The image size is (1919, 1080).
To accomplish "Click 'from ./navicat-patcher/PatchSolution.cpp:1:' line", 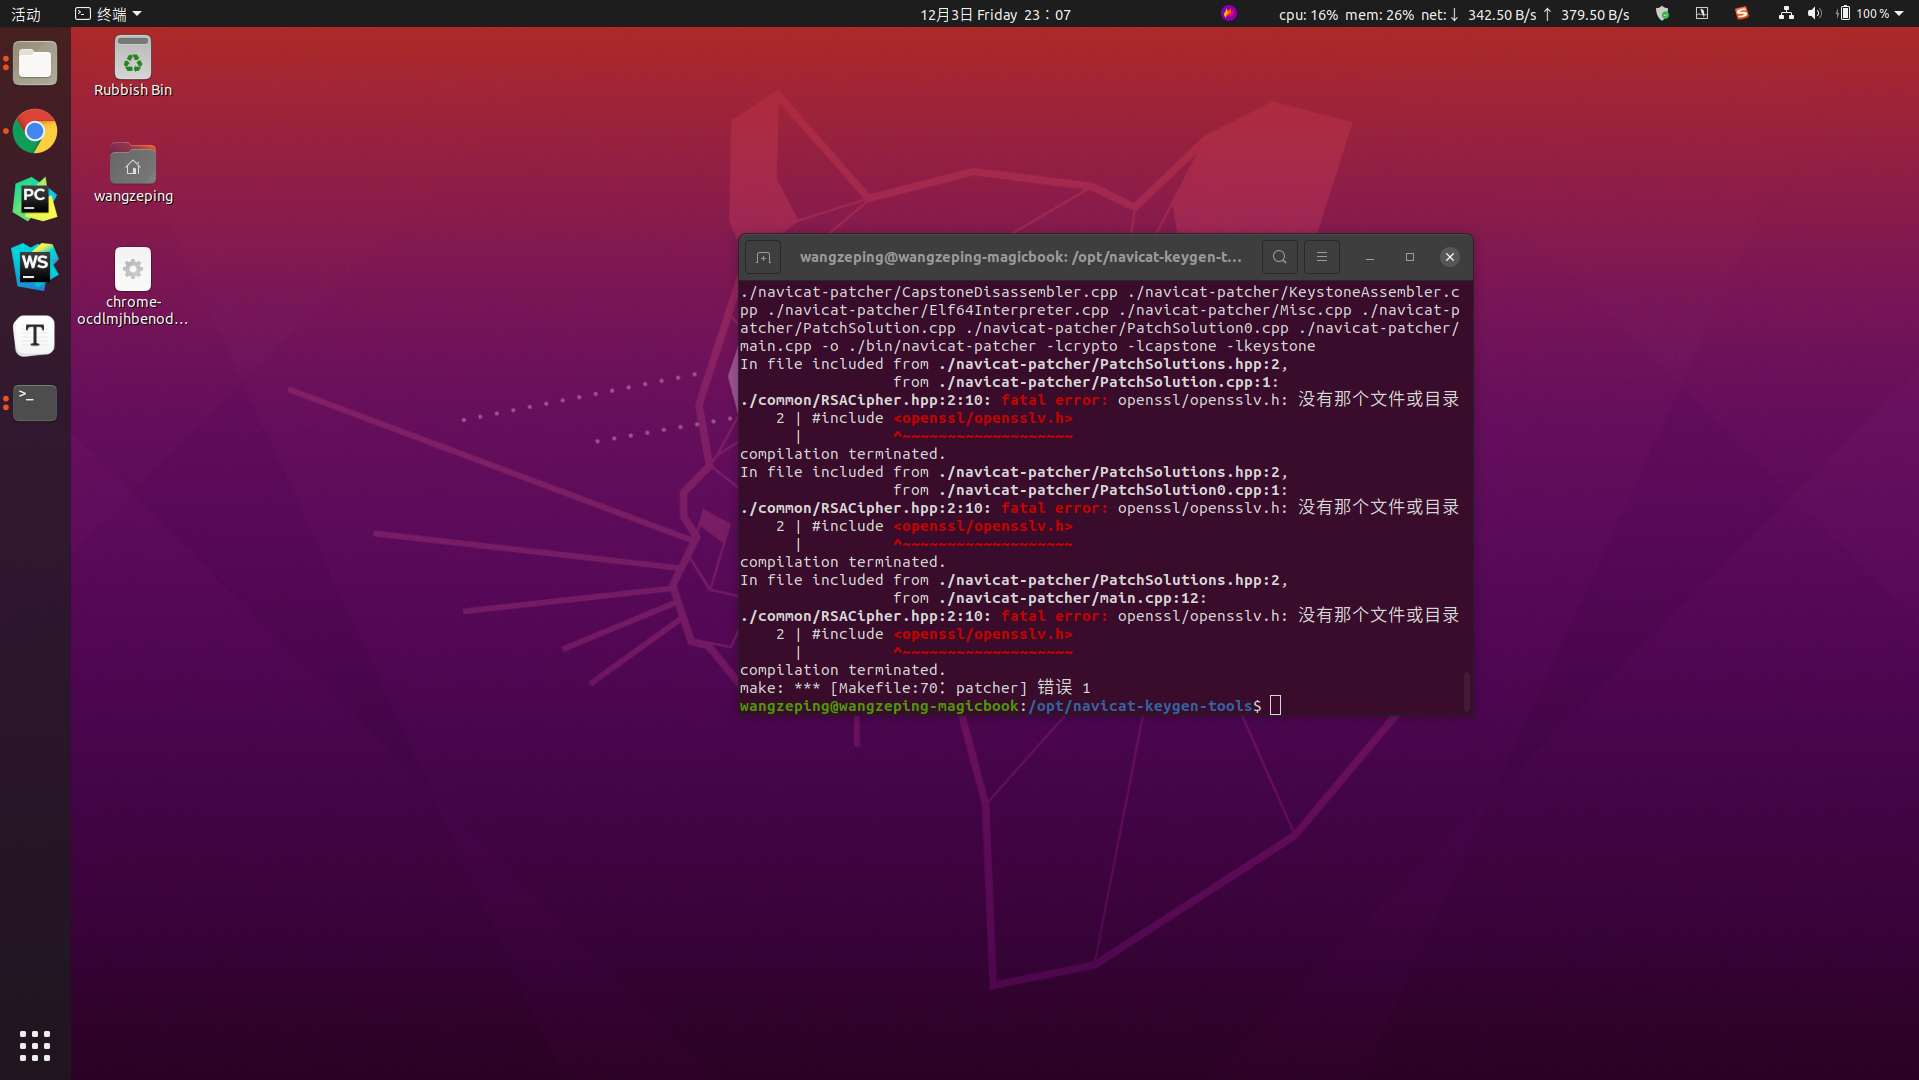I will point(1086,382).
